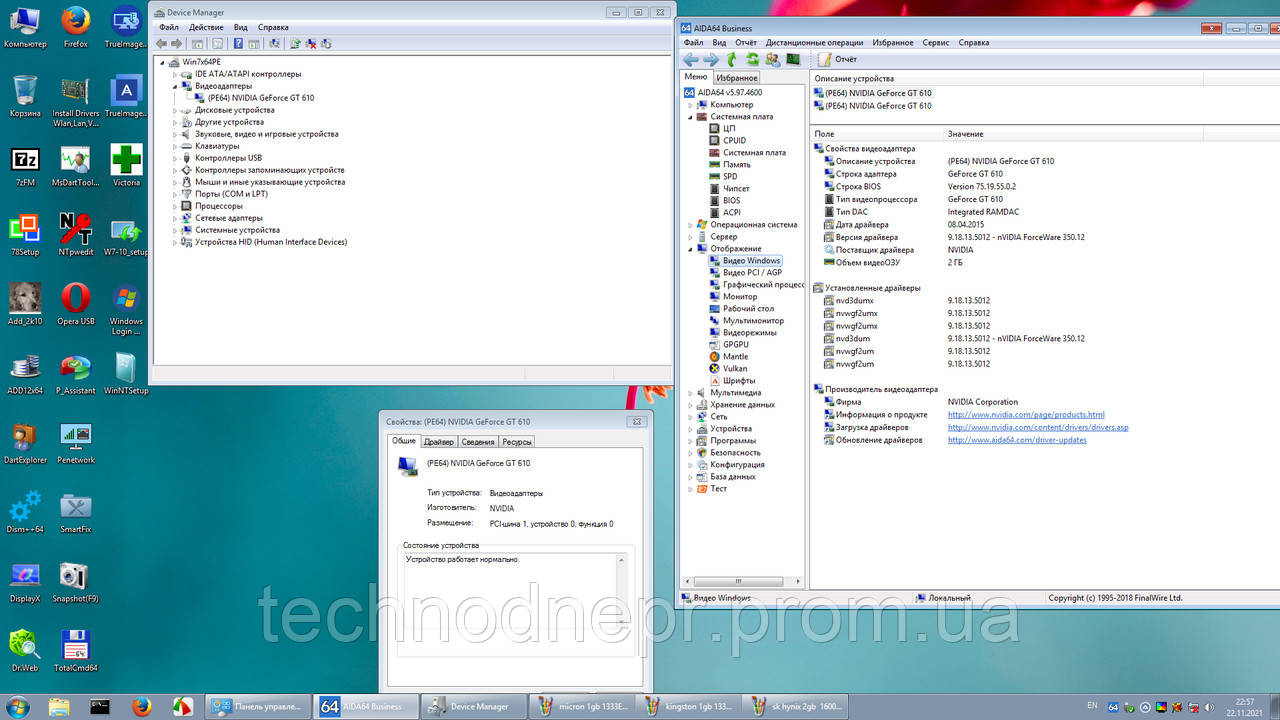Click AIDA64 green monitor toolbar icon
The image size is (1280, 720).
(793, 60)
